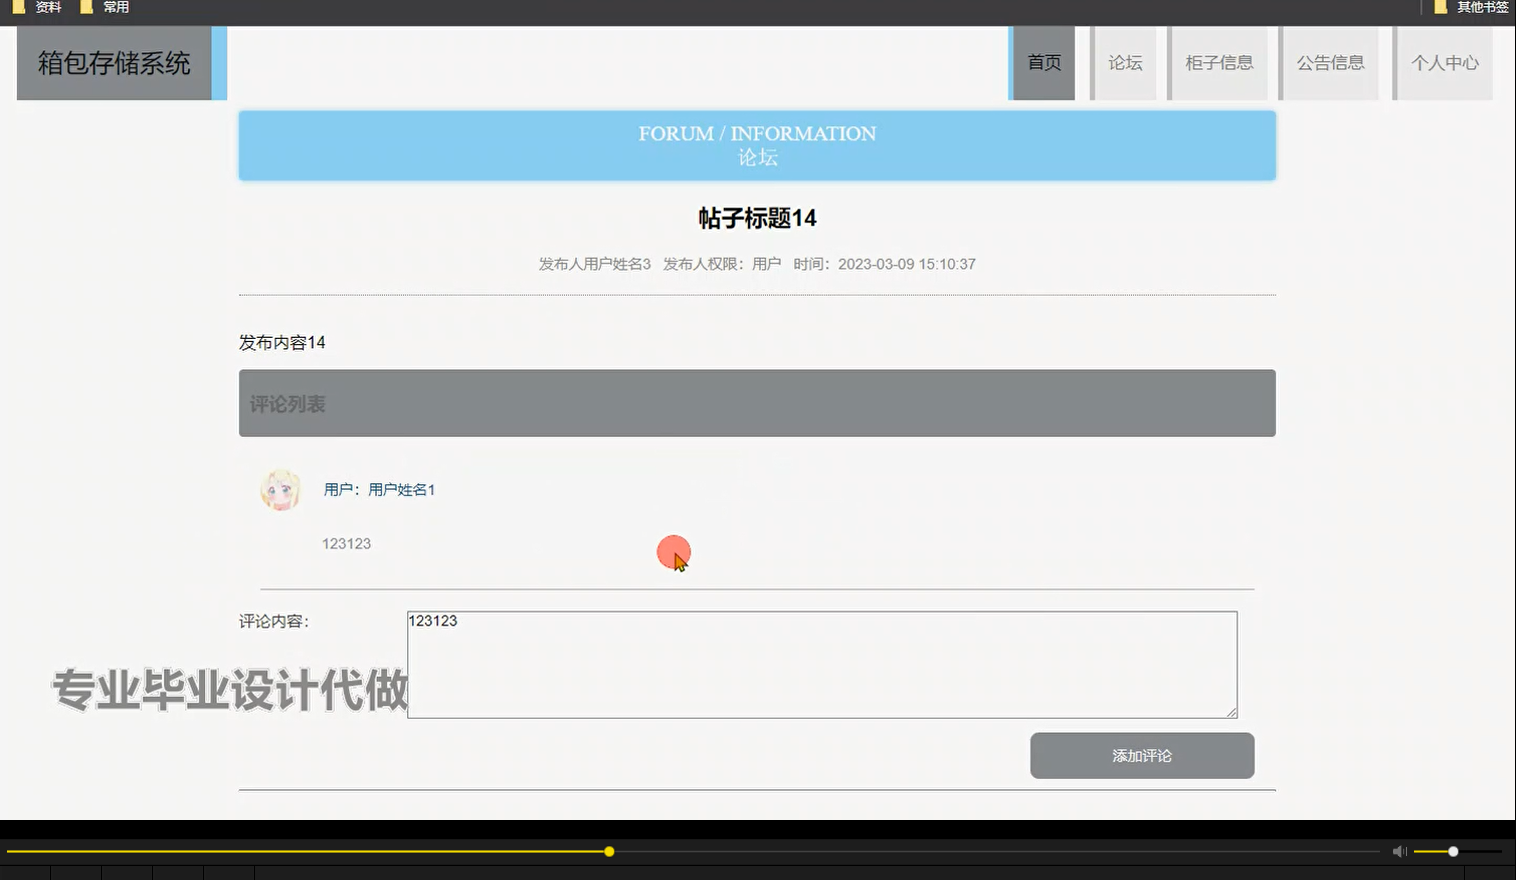The height and width of the screenshot is (880, 1516).
Task: Switch to the 论坛 navigation tab
Action: click(x=1123, y=62)
